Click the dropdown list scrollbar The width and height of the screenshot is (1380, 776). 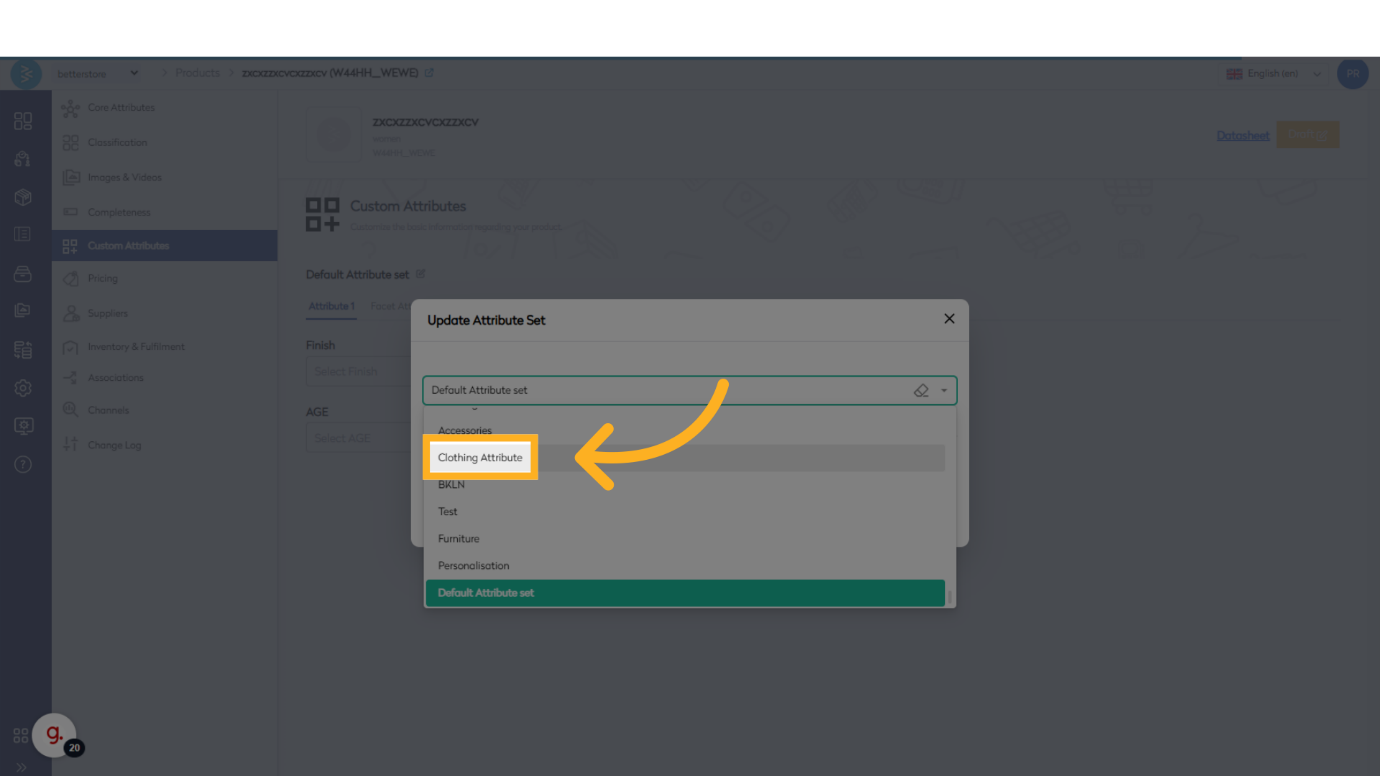click(950, 596)
